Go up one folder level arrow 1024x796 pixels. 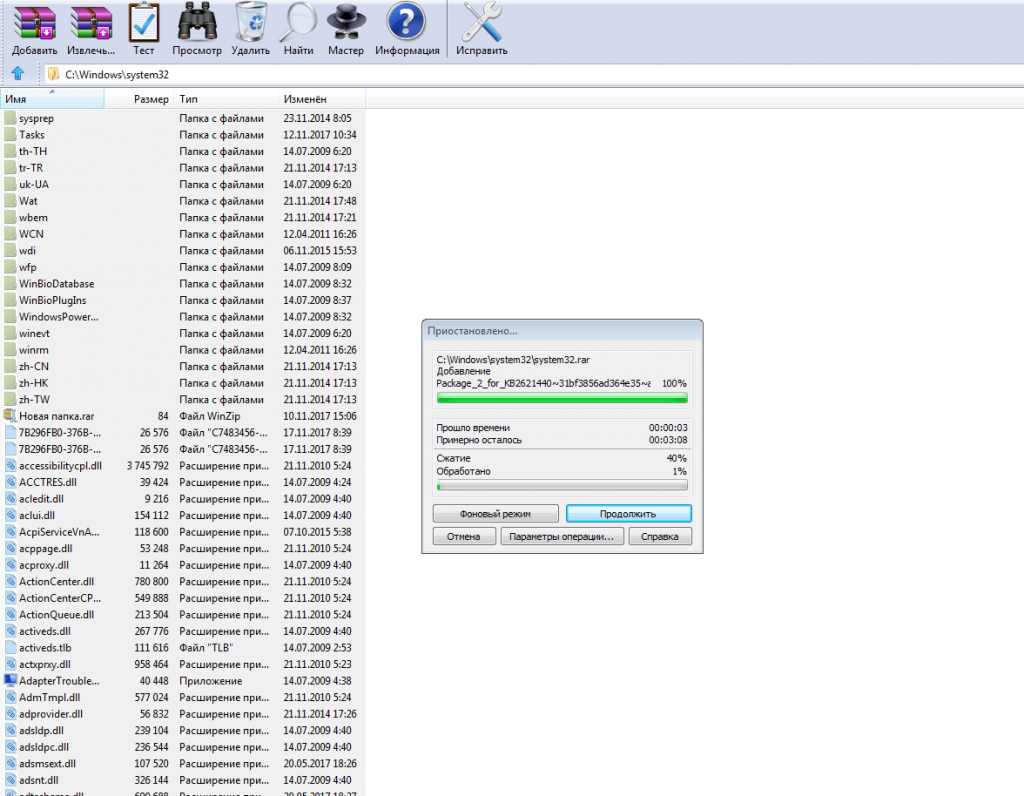coord(18,74)
